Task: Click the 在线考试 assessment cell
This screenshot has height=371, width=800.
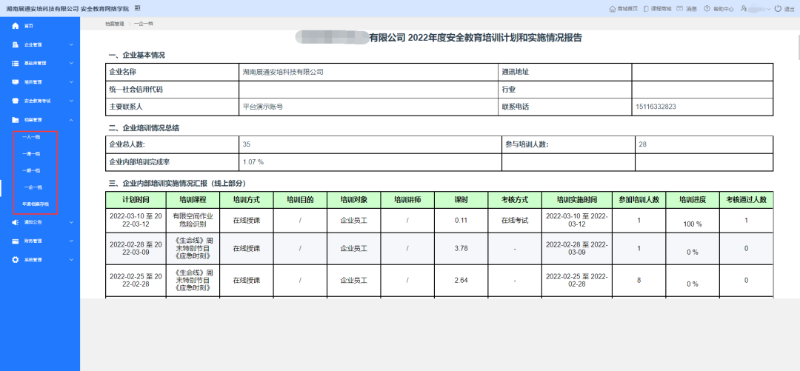Action: (515, 220)
